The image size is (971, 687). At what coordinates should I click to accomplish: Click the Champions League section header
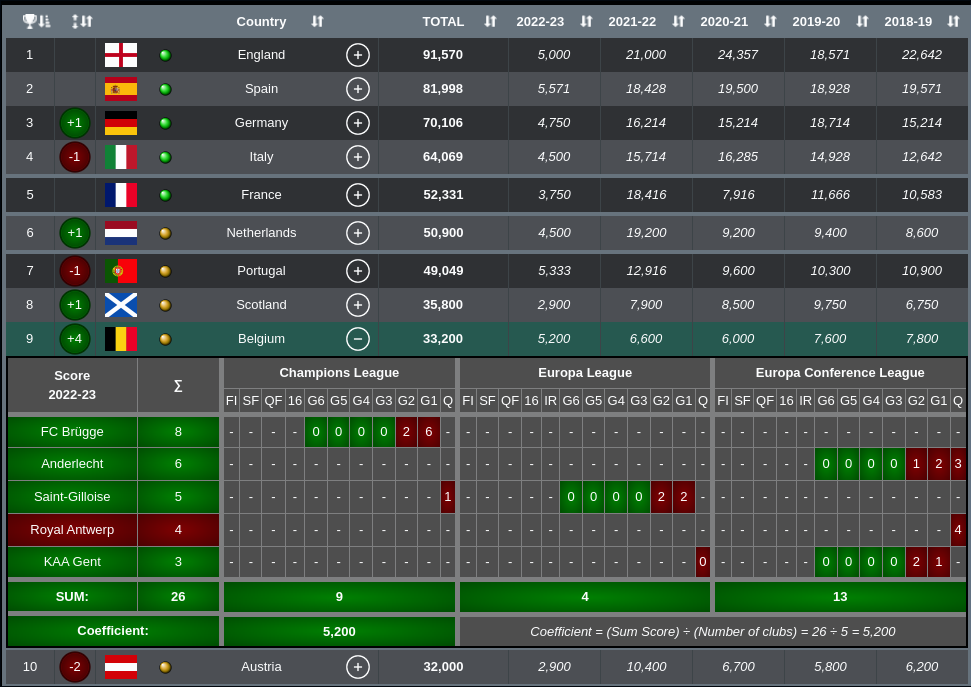point(339,373)
